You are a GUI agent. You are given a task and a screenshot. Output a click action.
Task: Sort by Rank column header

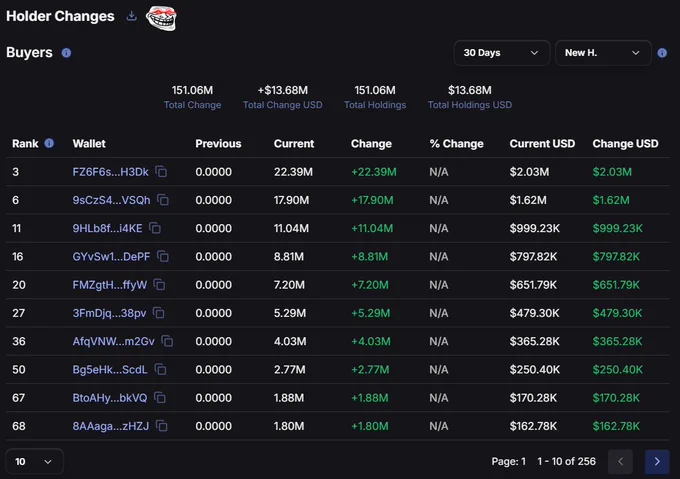[x=25, y=143]
